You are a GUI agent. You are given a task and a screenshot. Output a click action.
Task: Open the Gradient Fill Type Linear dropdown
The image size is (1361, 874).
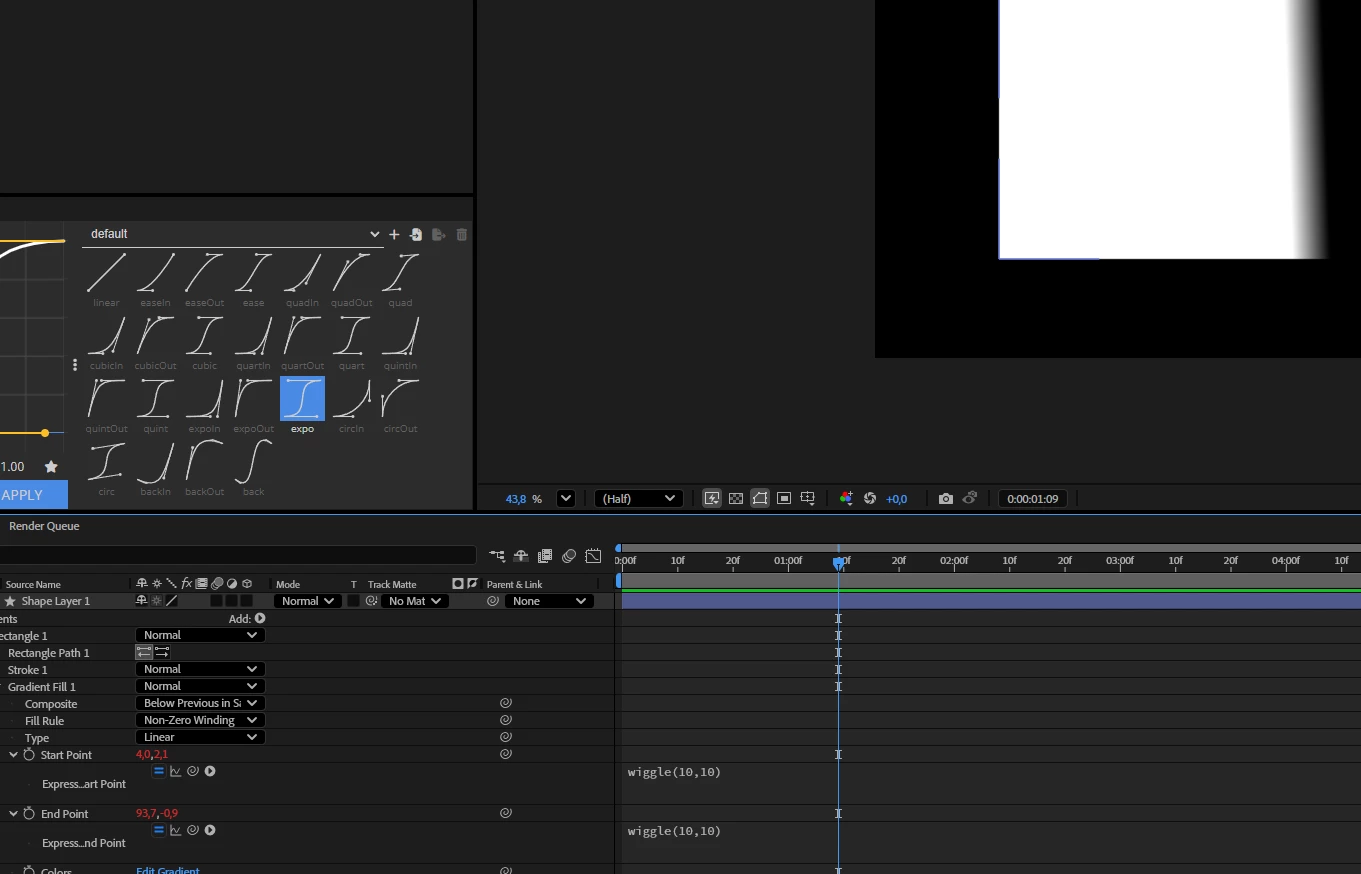click(200, 737)
